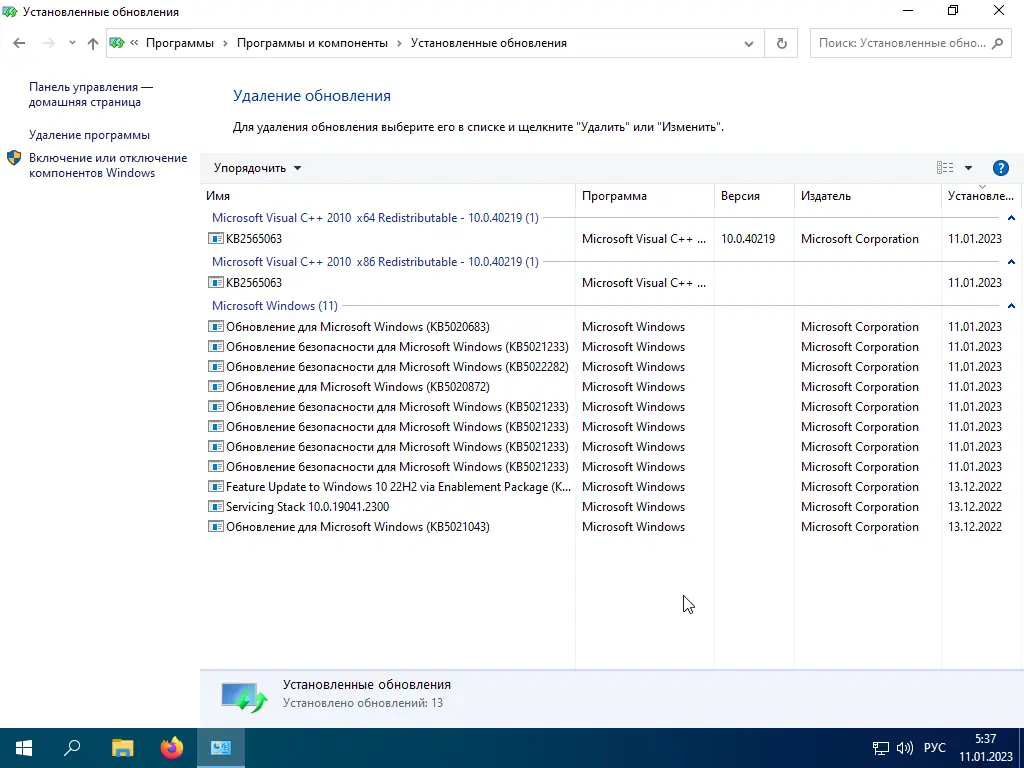
Task: Click Программы breadcrumb in address bar
Action: click(180, 43)
